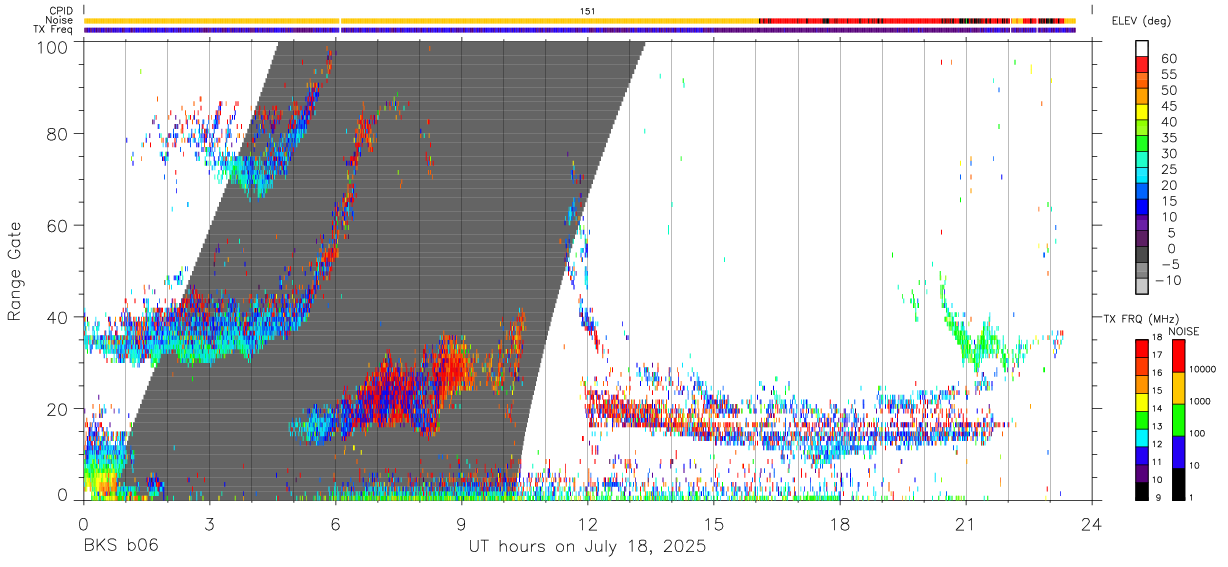Click the 100 label on NOISE colorbar
Screen dimensions: 1228x567
1196,434
